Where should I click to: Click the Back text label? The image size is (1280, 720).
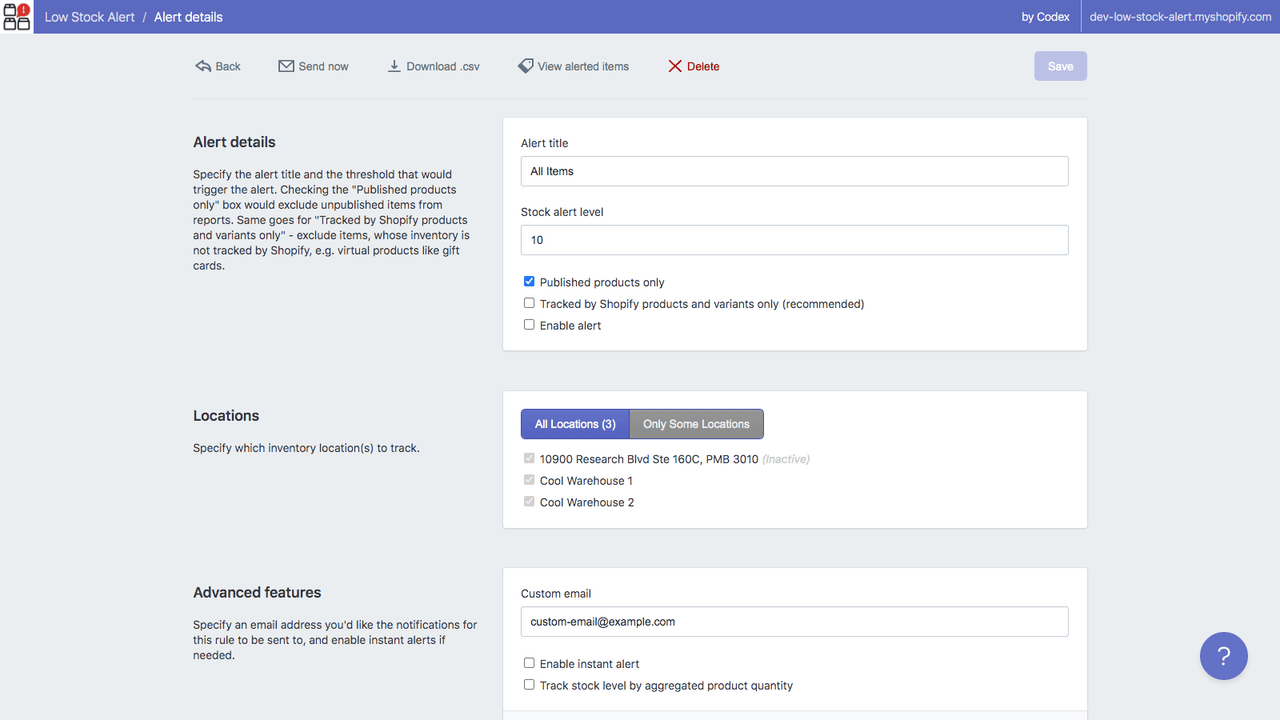(x=228, y=66)
